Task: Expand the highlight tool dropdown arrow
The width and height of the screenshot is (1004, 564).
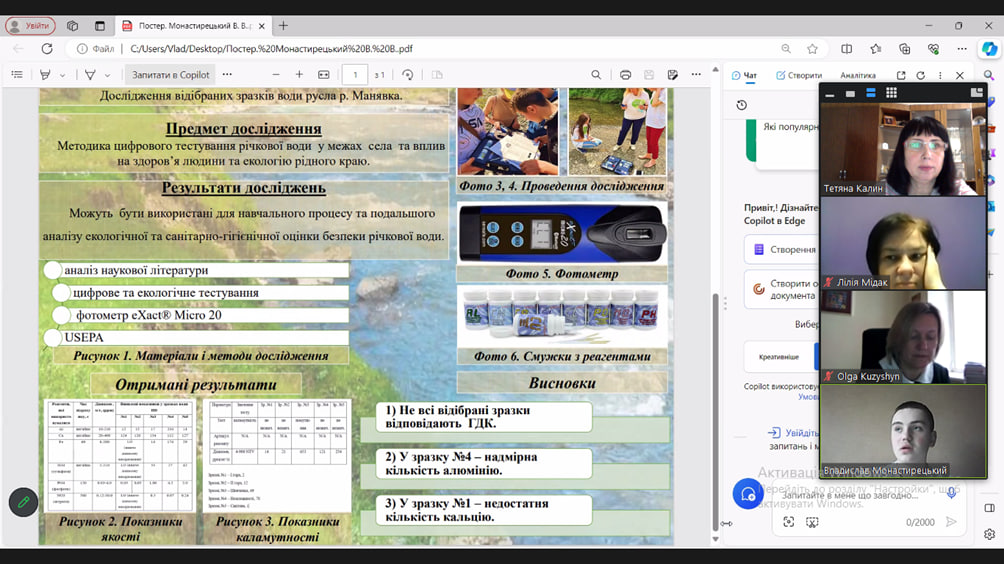Action: click(x=62, y=75)
